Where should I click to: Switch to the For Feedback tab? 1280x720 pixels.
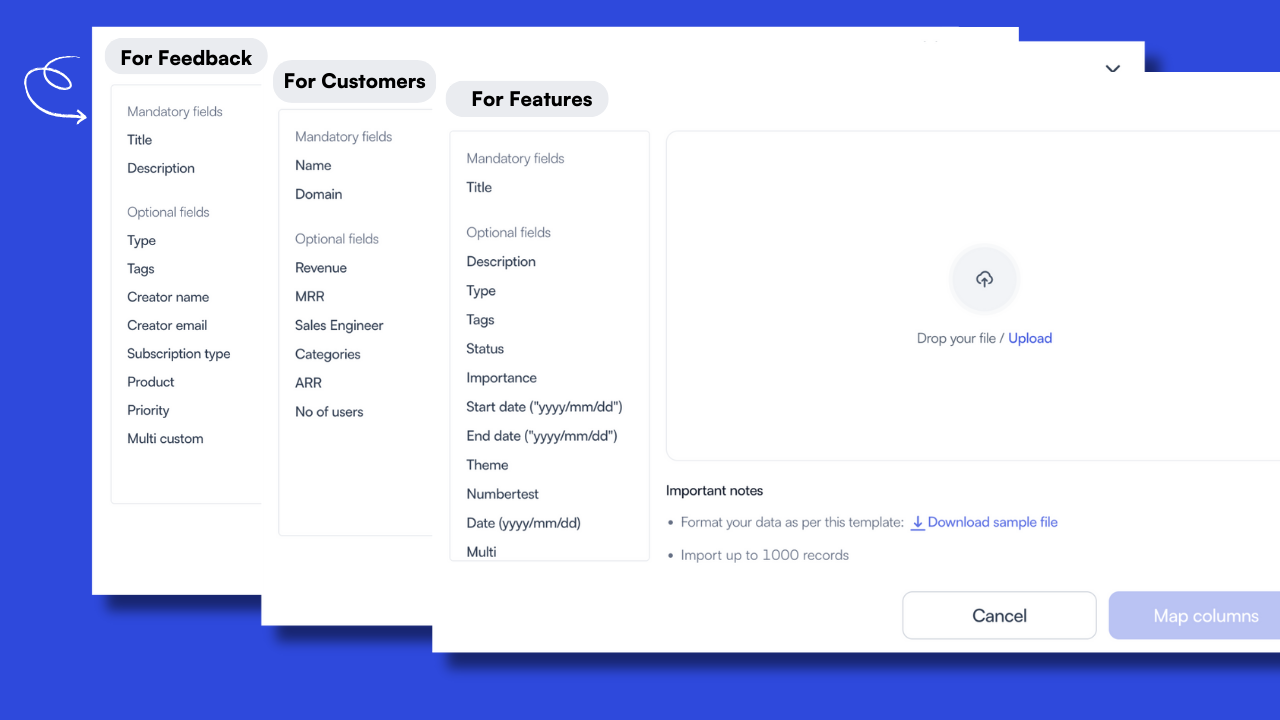pyautogui.click(x=186, y=57)
